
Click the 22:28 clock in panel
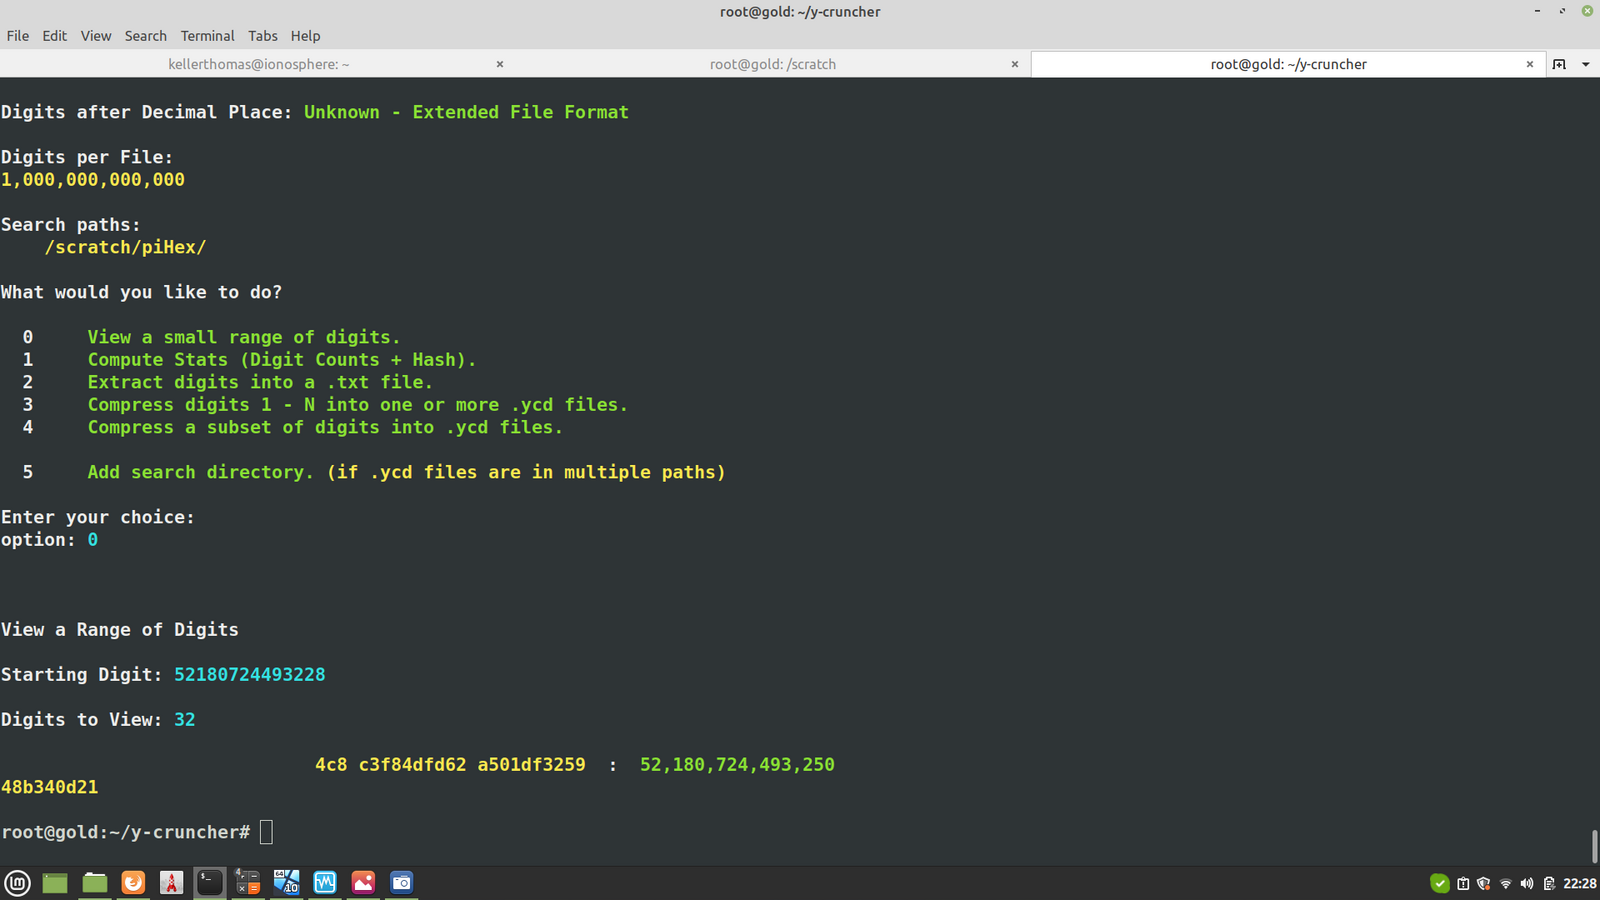[x=1580, y=883]
